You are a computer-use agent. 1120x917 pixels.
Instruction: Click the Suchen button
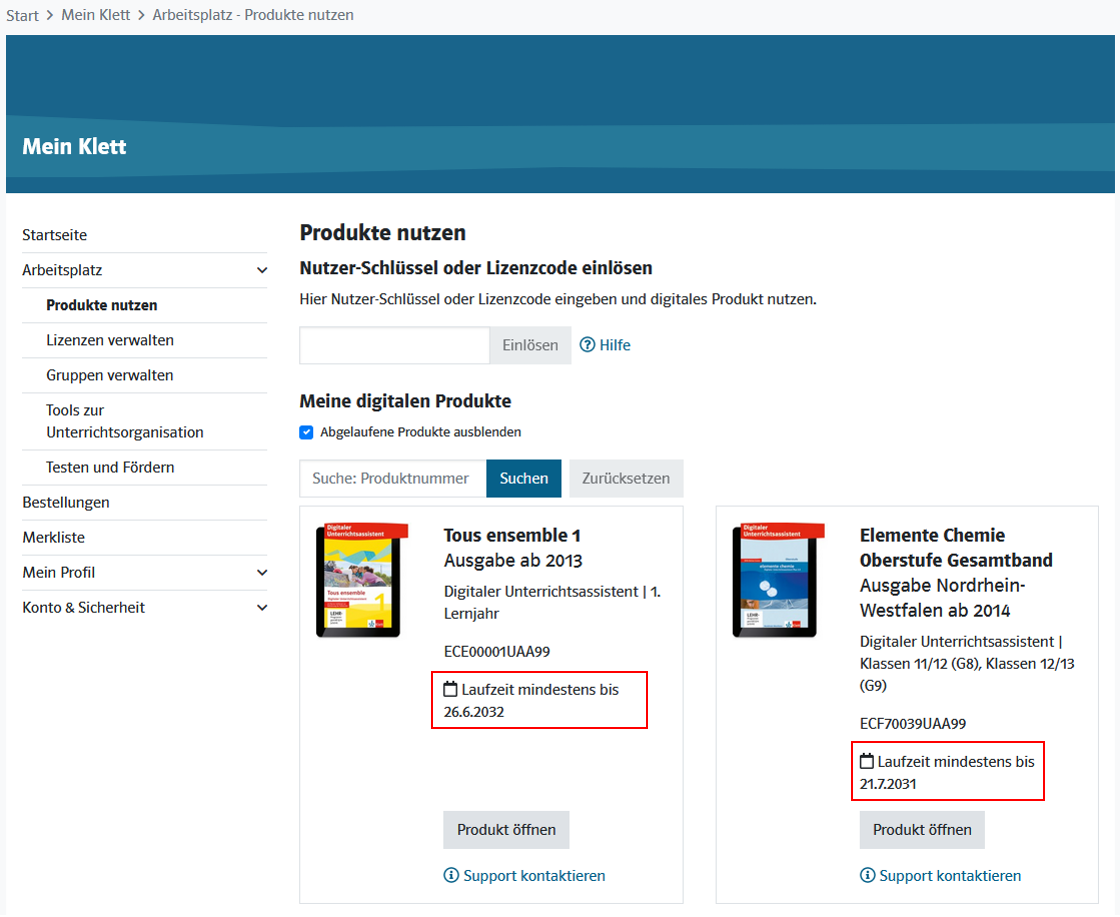[x=524, y=478]
